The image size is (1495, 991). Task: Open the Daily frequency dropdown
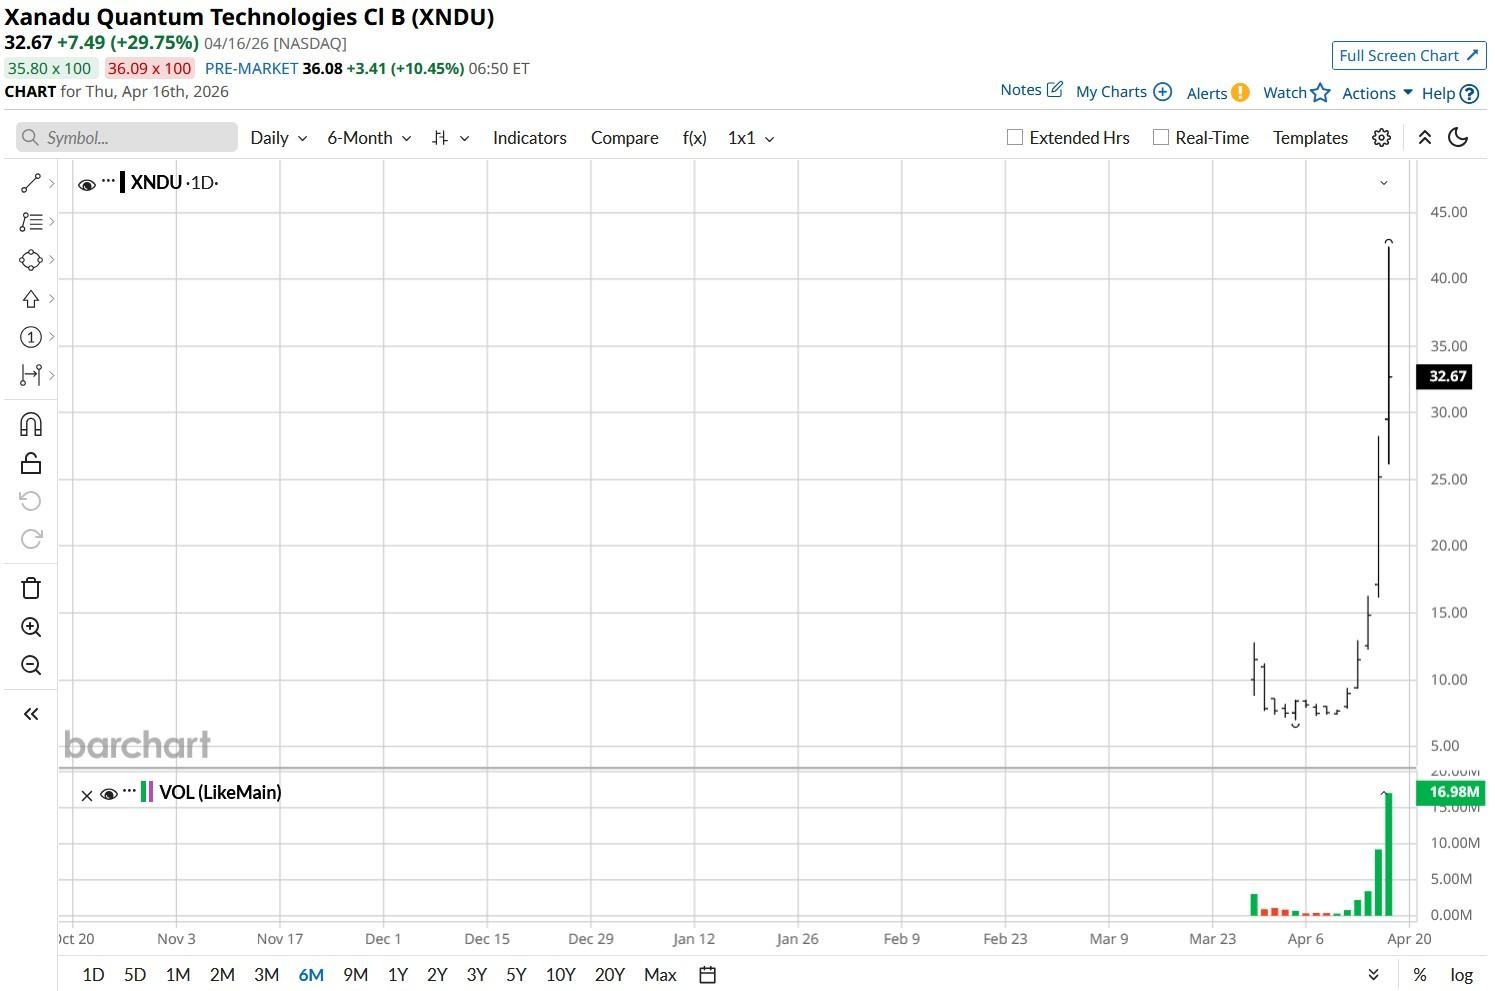278,138
